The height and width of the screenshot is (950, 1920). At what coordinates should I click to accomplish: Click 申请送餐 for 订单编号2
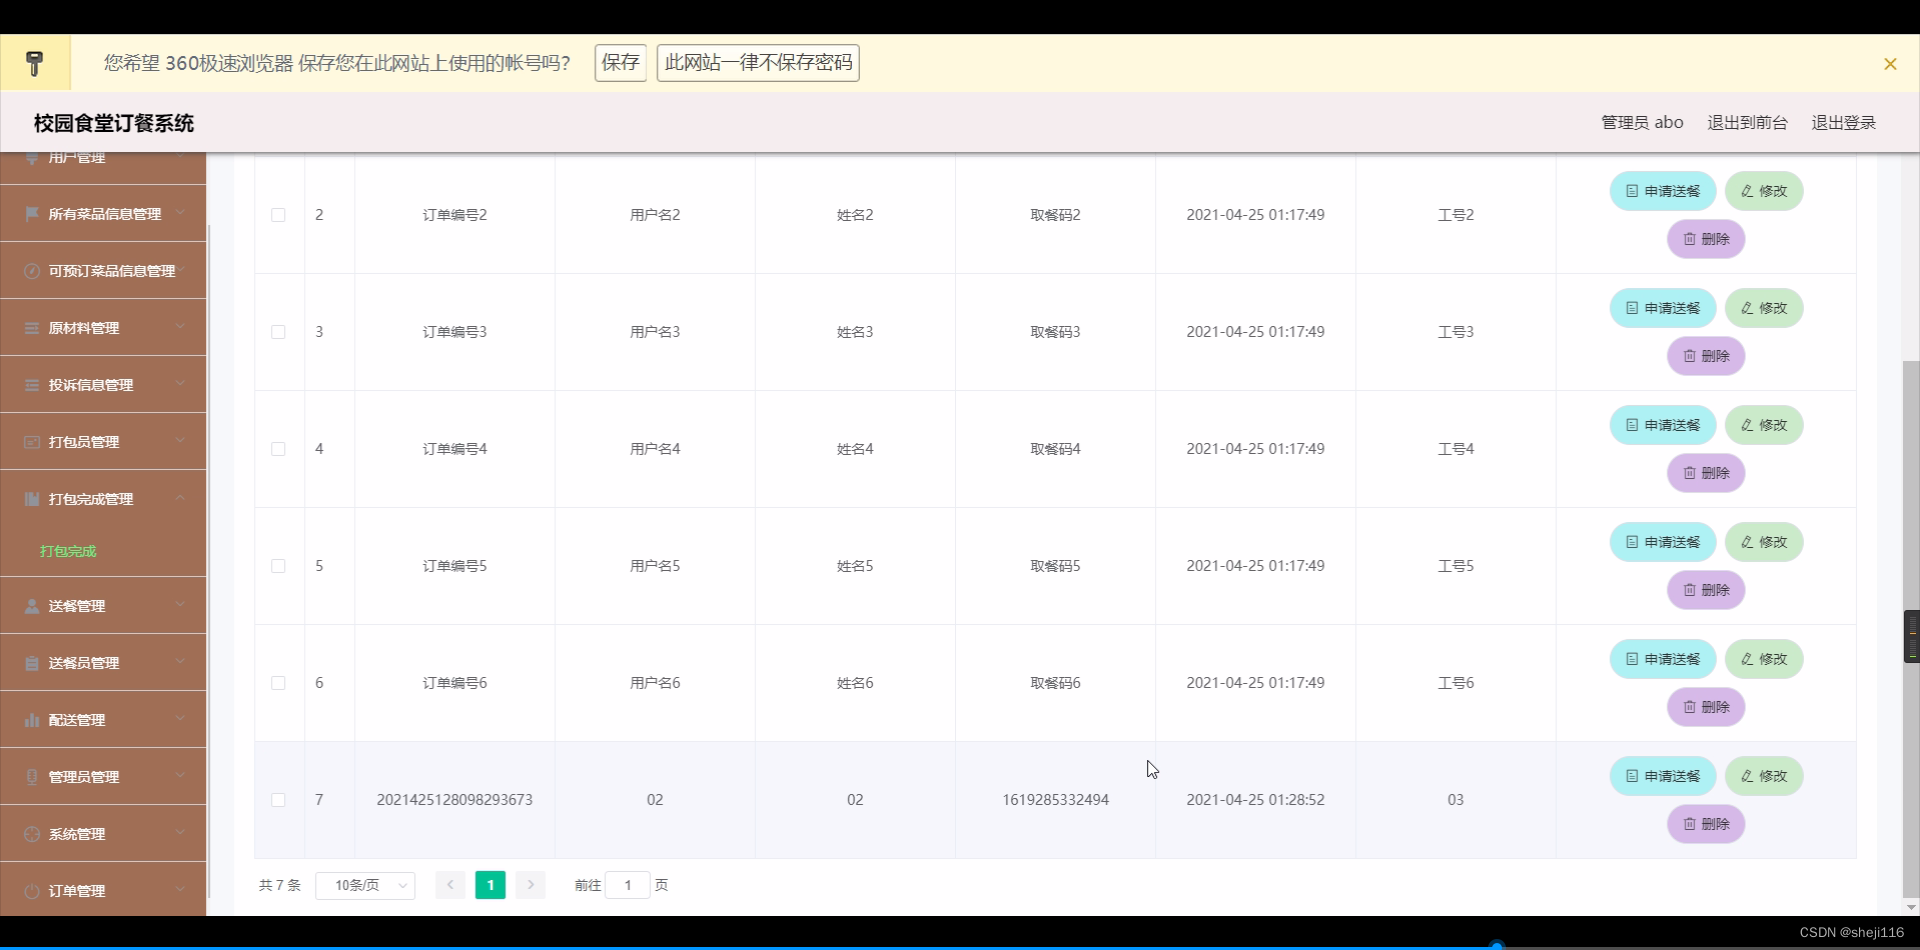click(1662, 190)
